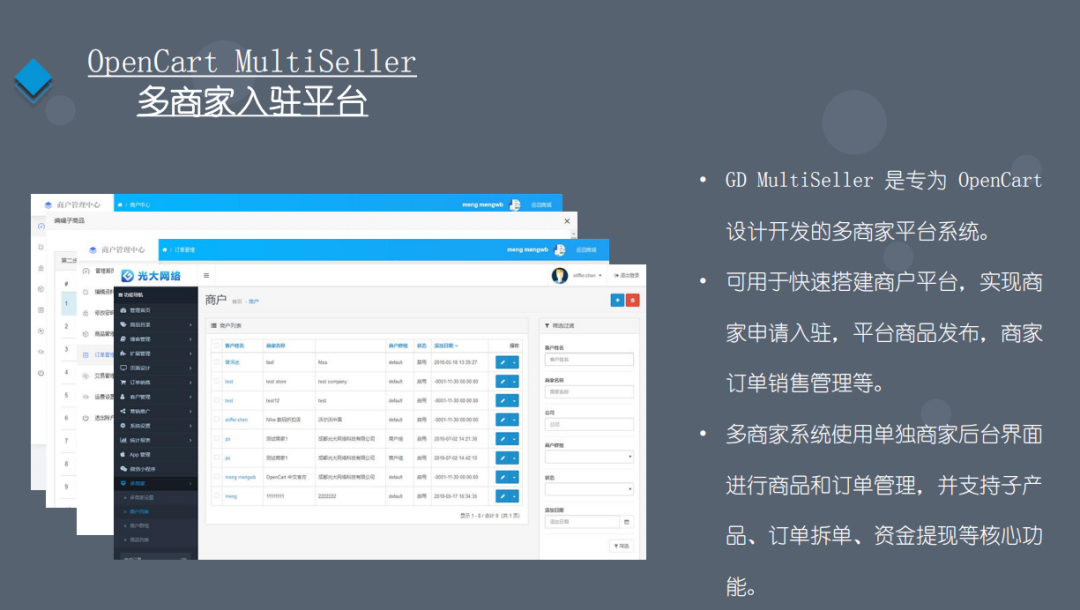
Task: Click the blue diamond slide logo
Action: coord(33,79)
